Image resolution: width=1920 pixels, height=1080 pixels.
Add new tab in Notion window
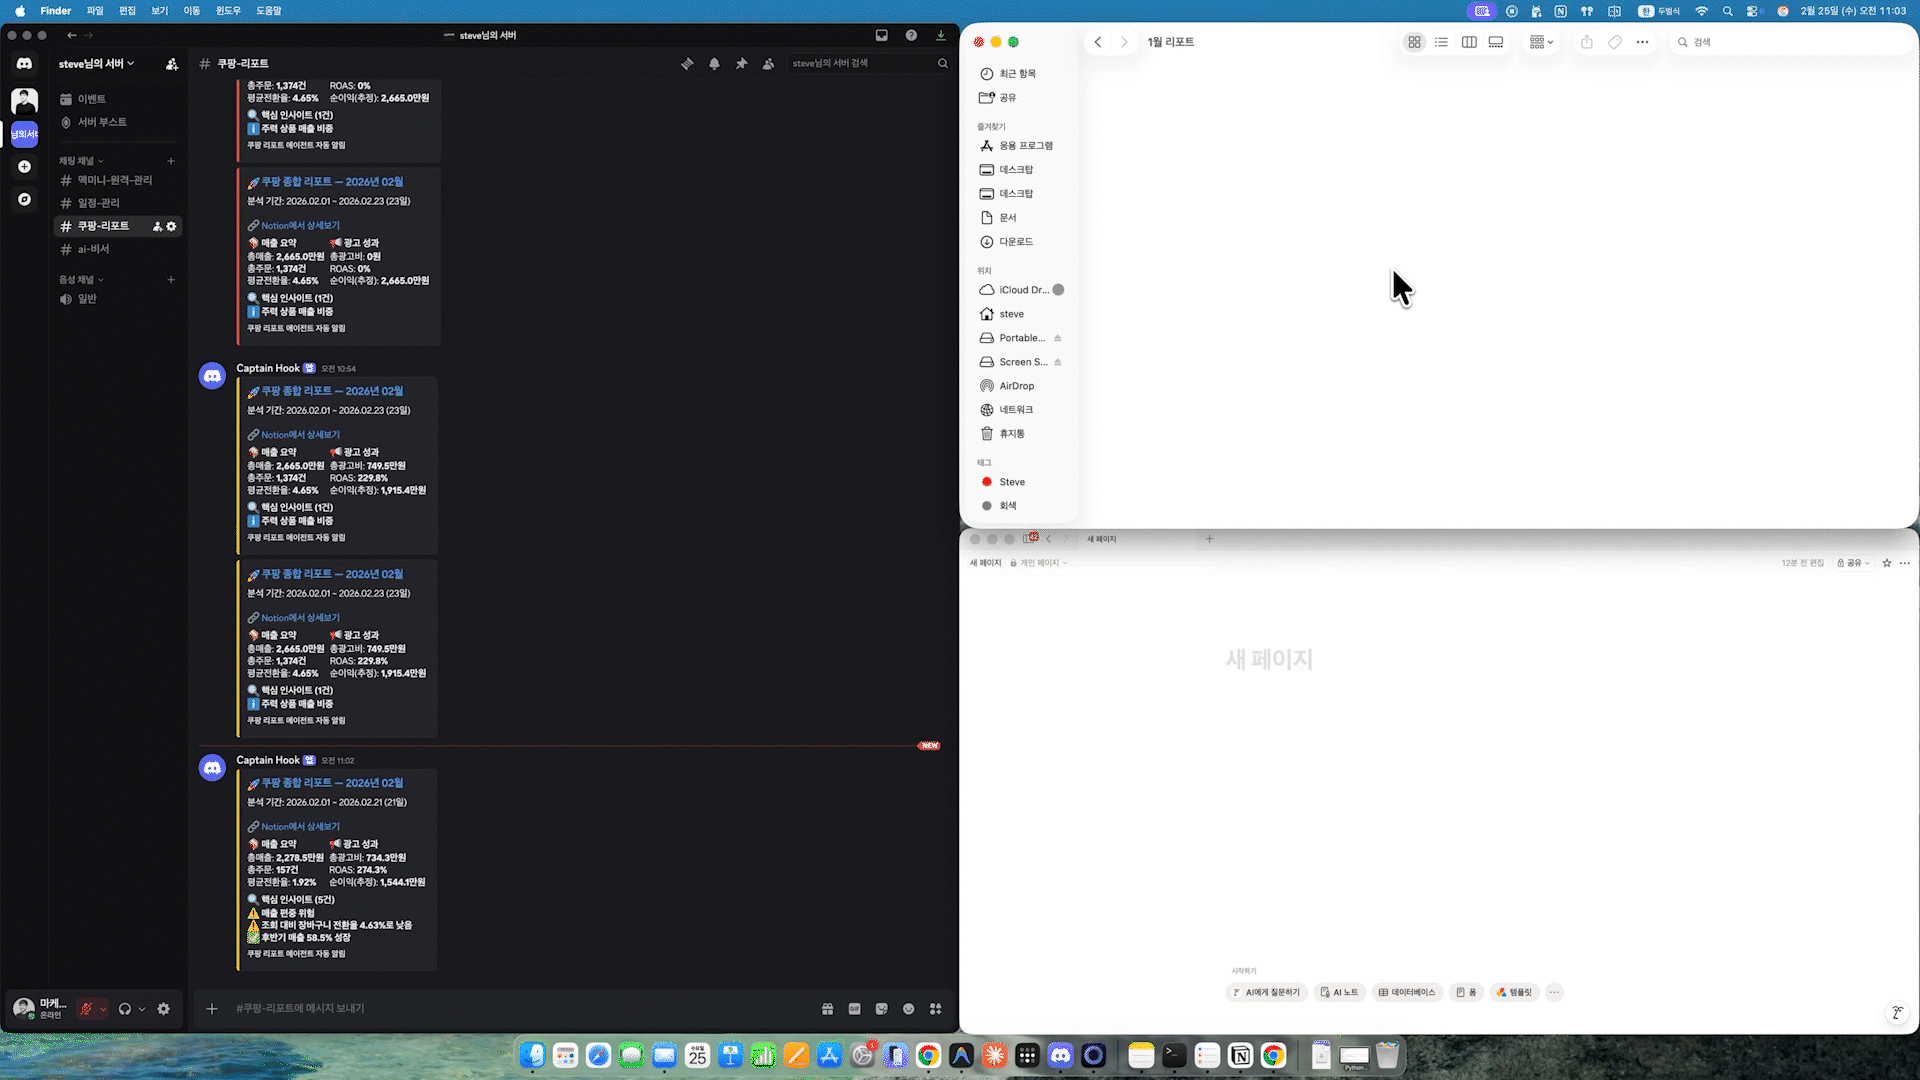pyautogui.click(x=1209, y=539)
